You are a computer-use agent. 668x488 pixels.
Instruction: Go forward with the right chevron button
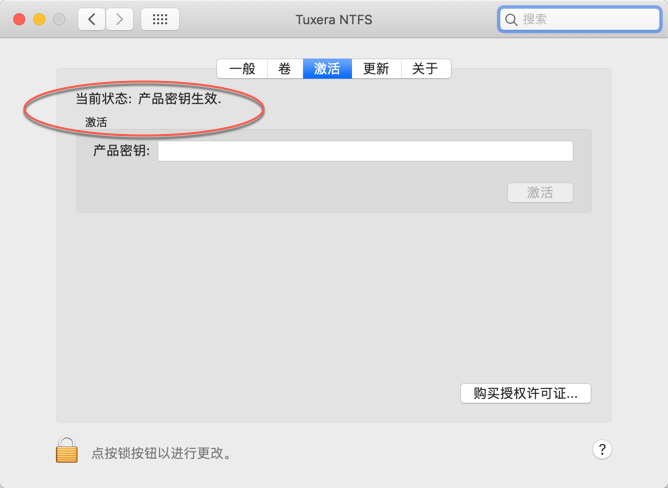coord(119,19)
